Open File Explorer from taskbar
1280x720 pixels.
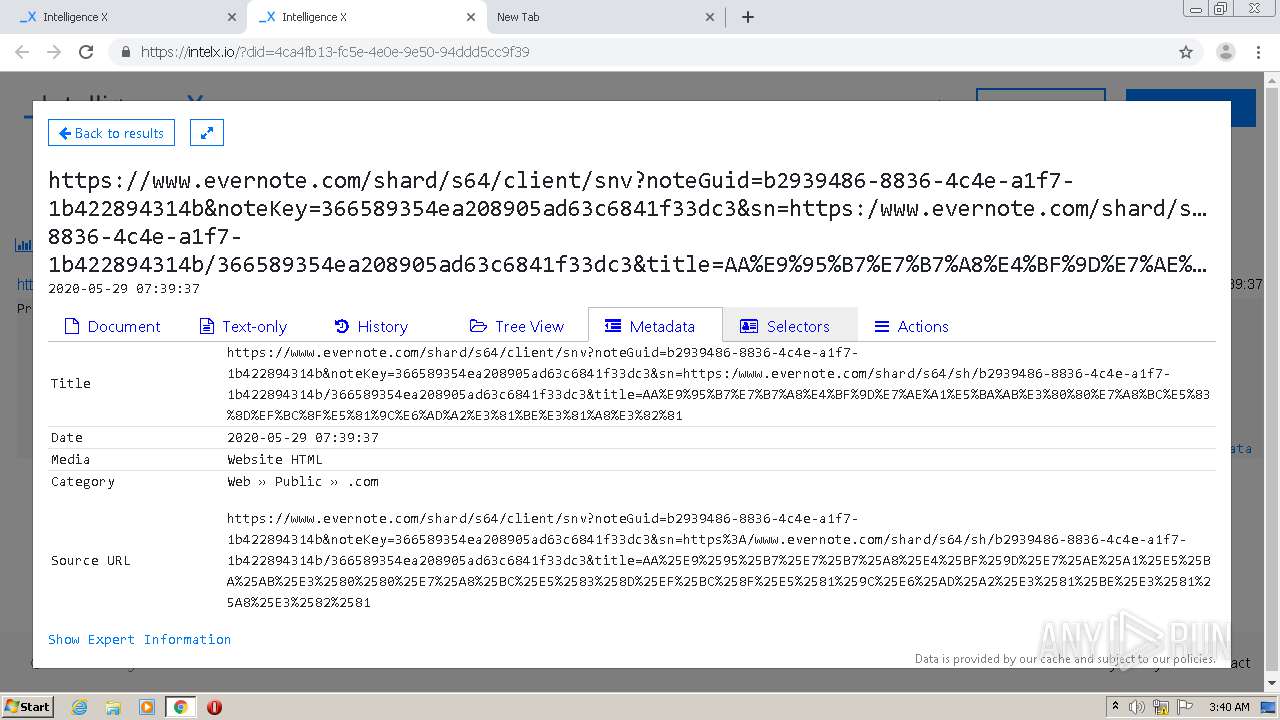pos(113,707)
